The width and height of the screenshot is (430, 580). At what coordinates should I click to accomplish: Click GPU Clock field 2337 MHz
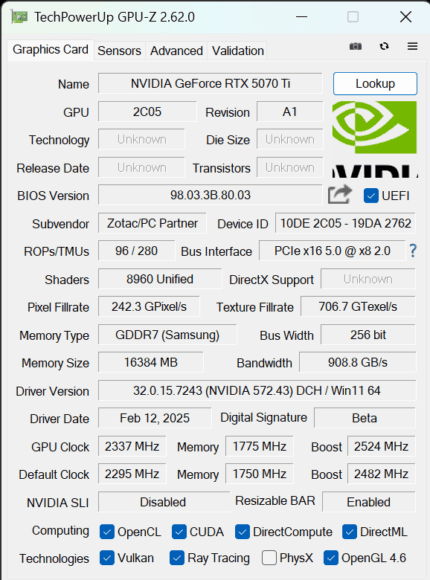pos(132,446)
